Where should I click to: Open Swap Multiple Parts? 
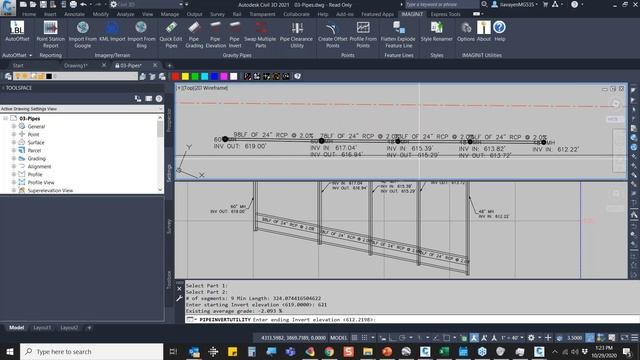click(x=260, y=35)
